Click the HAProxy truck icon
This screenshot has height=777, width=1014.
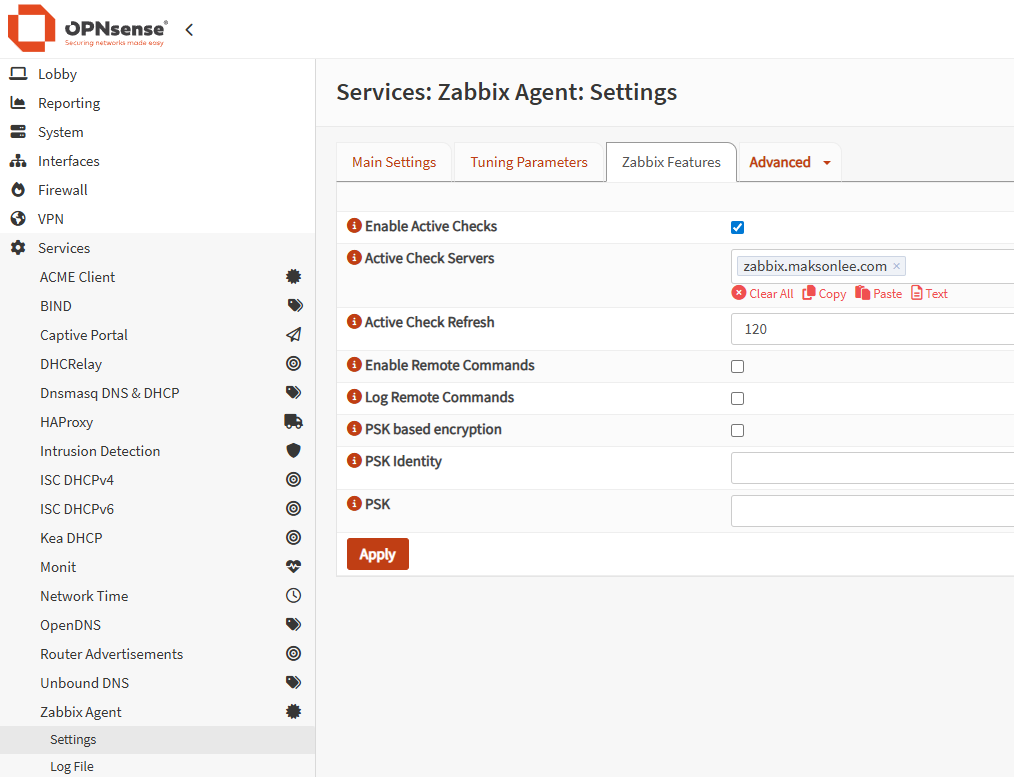[294, 421]
